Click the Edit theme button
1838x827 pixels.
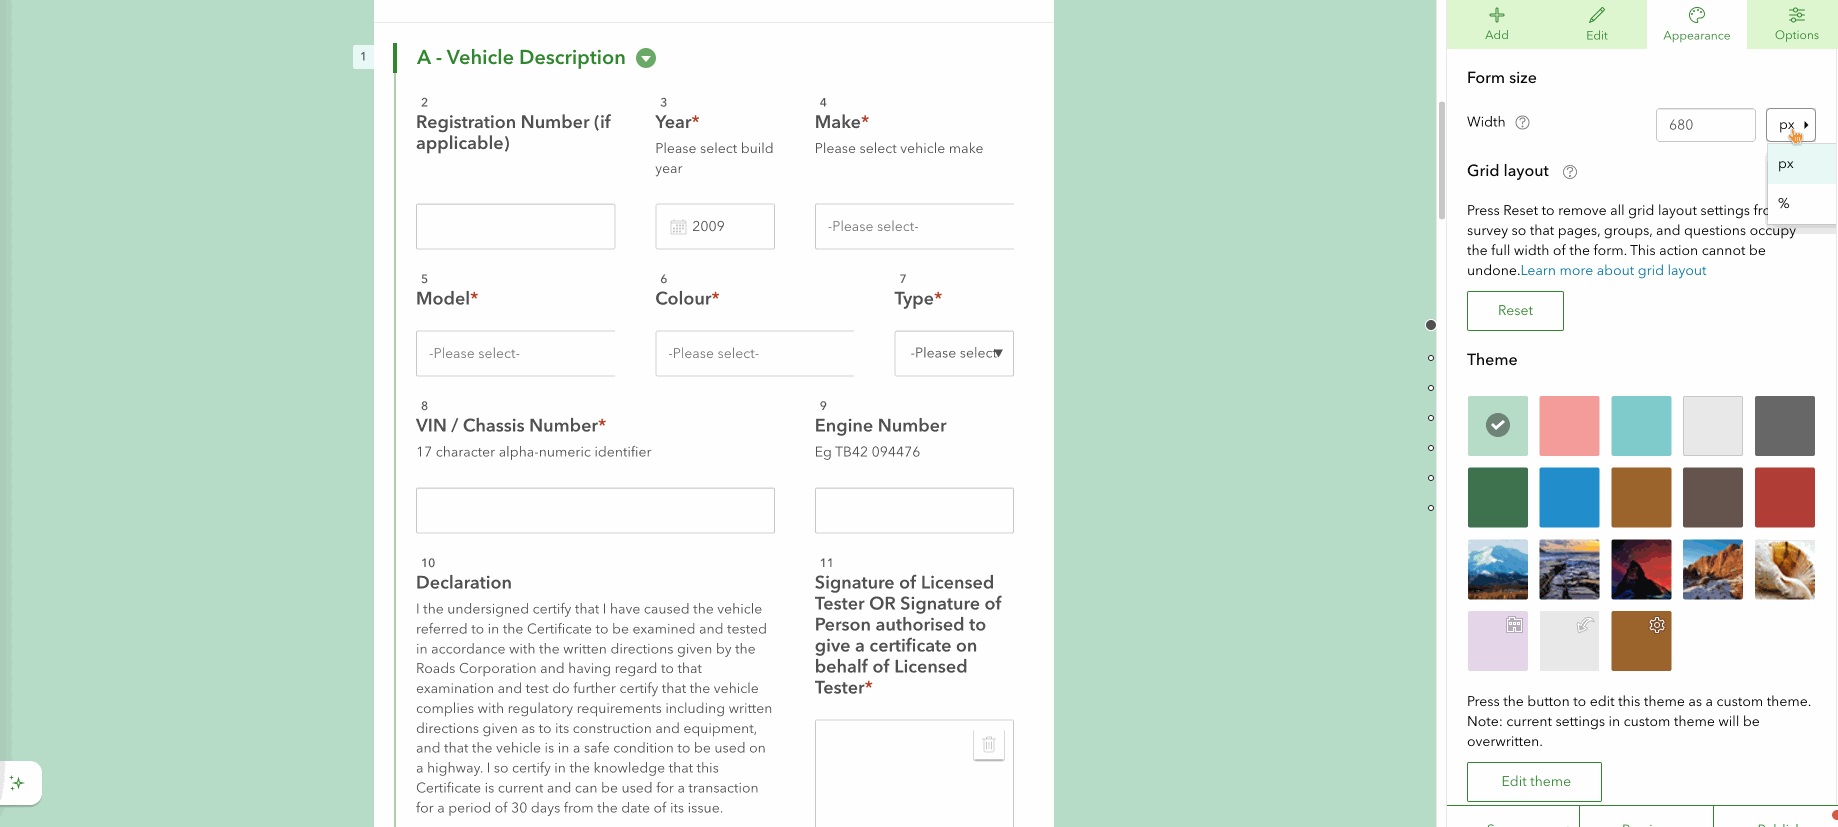click(x=1534, y=782)
